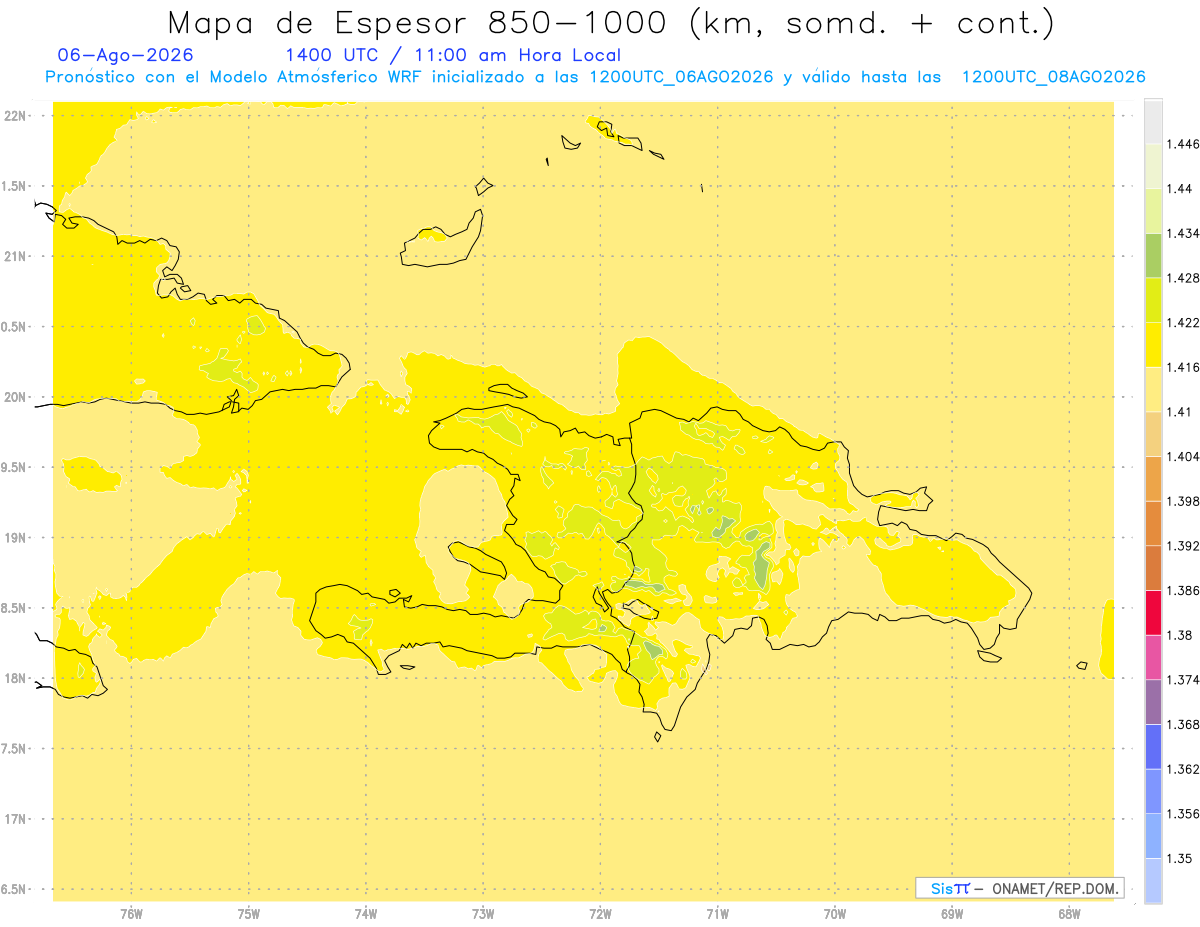The width and height of the screenshot is (1200, 927).
Task: Click the '70W' longitude label
Action: pos(835,914)
